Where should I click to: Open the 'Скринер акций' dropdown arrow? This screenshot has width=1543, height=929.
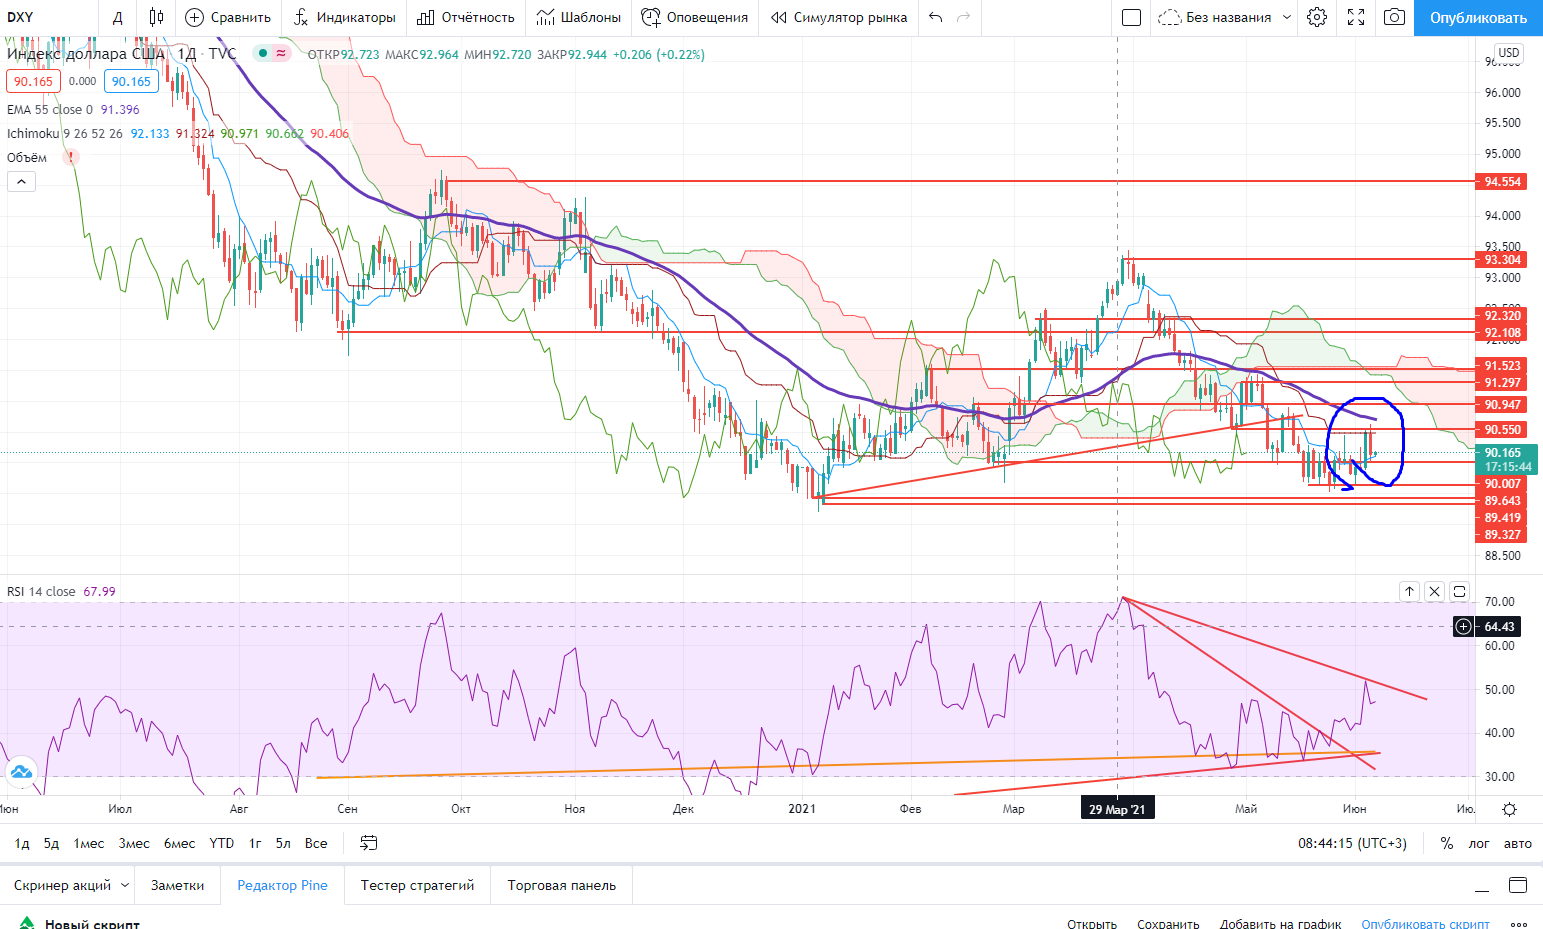pos(125,885)
